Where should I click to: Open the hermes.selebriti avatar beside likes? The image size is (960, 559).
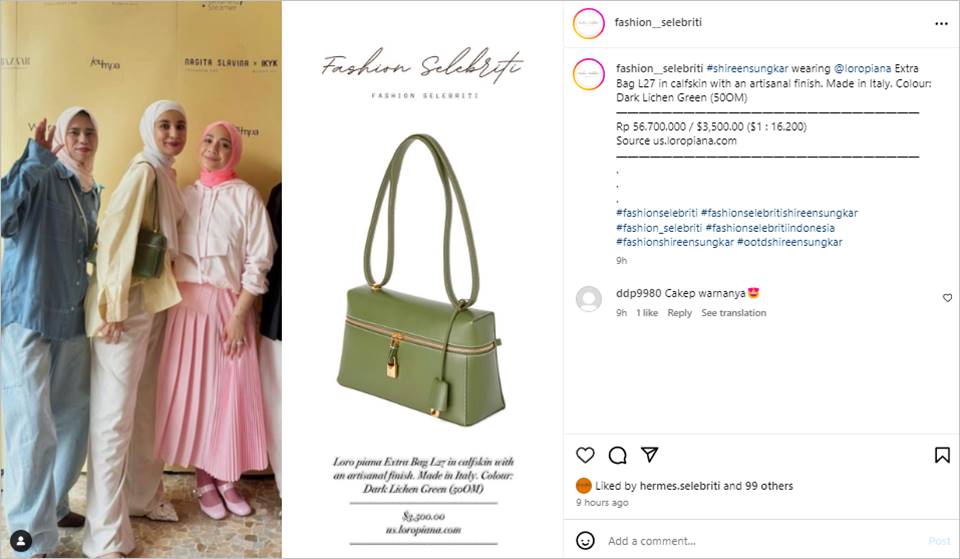click(583, 486)
